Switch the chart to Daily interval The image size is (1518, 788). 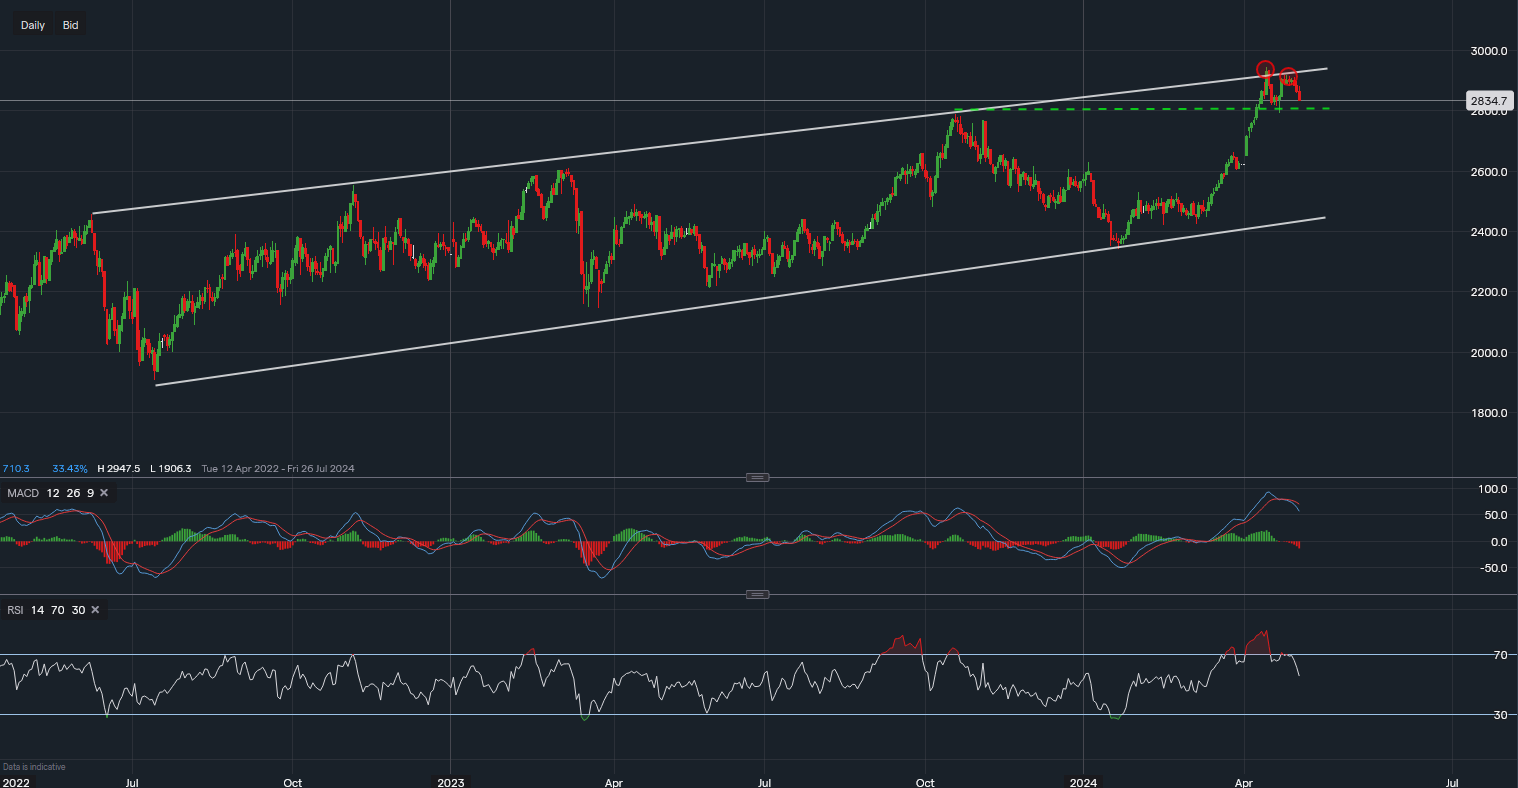point(32,24)
